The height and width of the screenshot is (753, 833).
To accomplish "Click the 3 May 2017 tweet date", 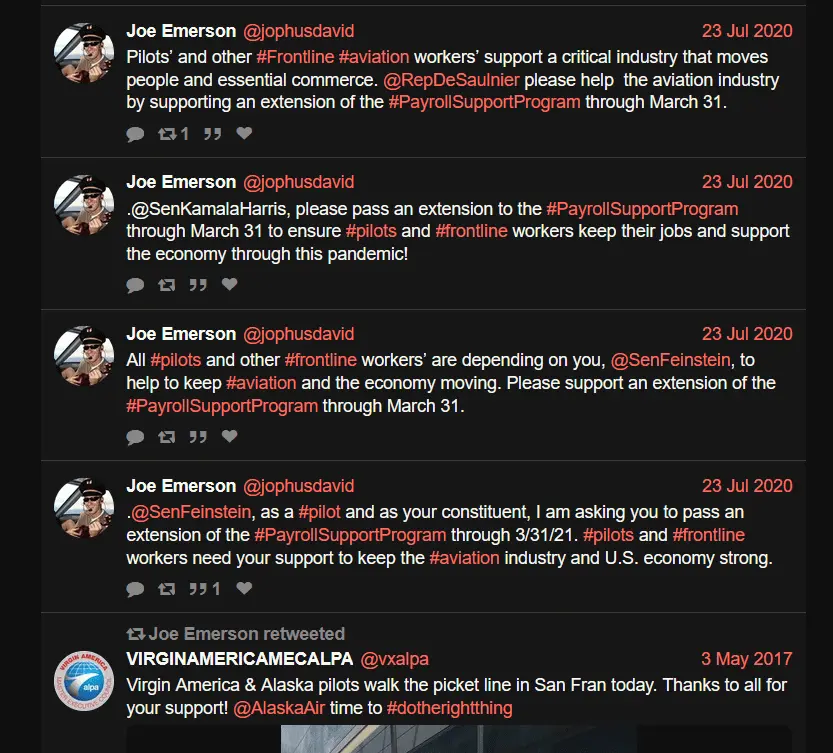I will click(746, 659).
